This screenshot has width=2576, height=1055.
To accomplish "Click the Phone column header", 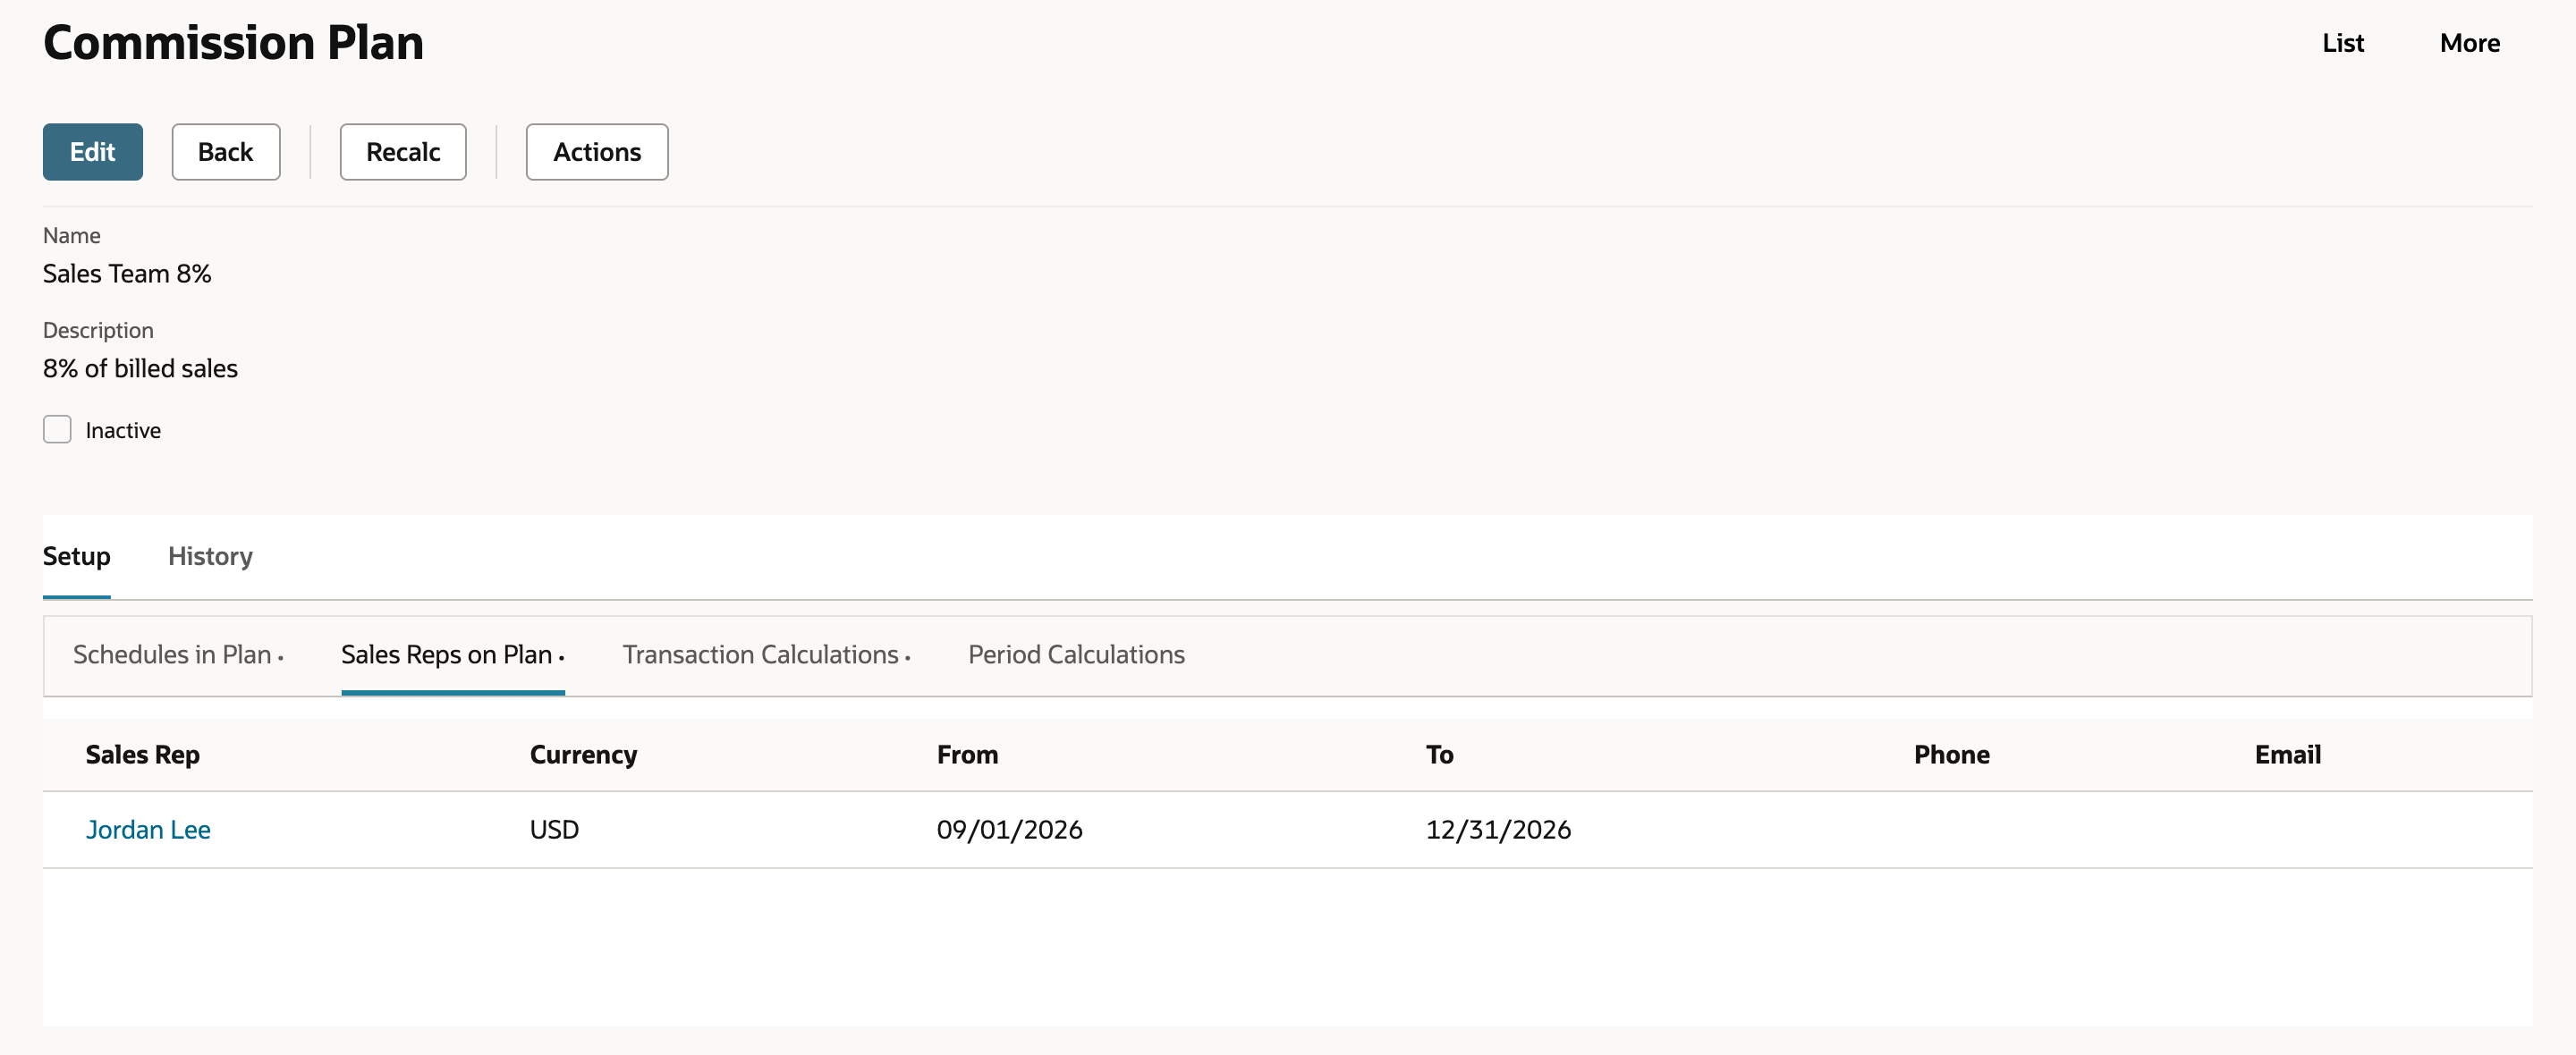I will pyautogui.click(x=1951, y=755).
